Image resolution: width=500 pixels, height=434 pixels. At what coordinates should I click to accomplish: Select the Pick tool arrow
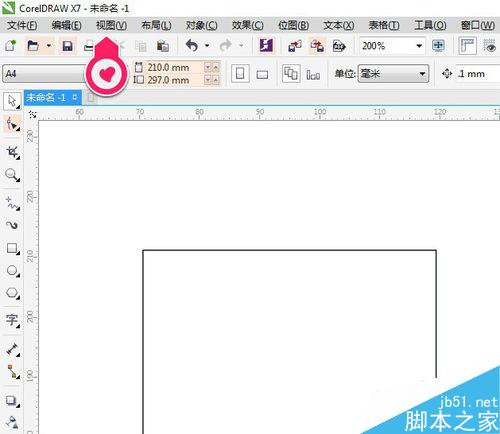click(x=12, y=101)
